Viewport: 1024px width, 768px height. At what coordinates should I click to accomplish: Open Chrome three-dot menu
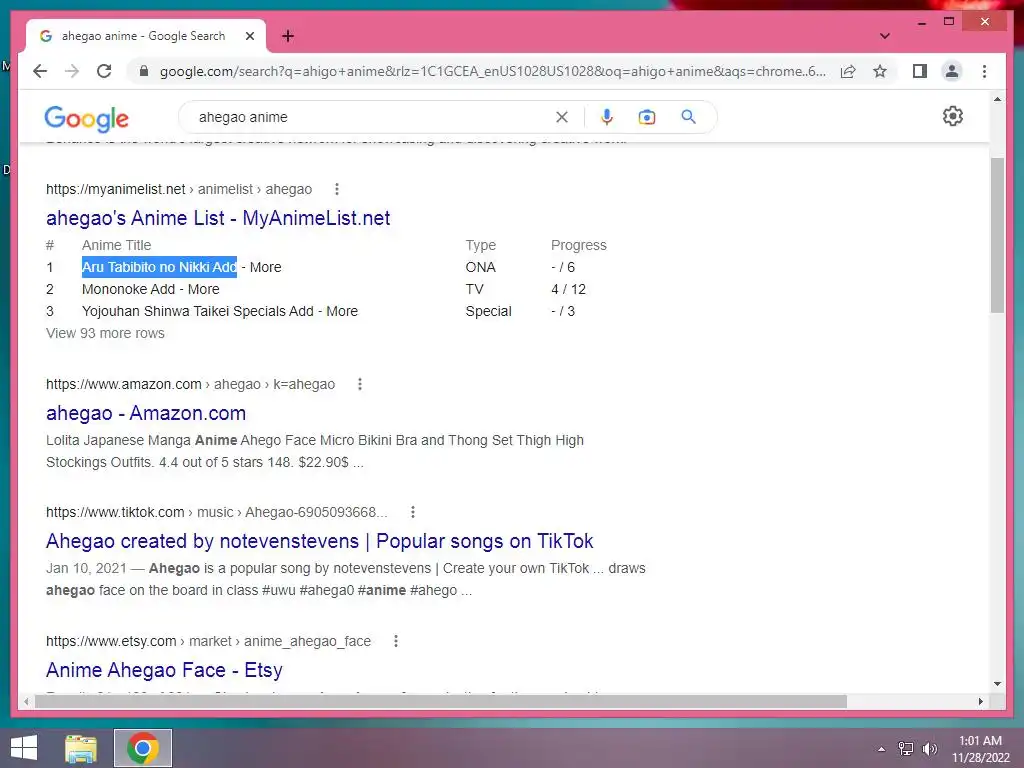pyautogui.click(x=984, y=71)
